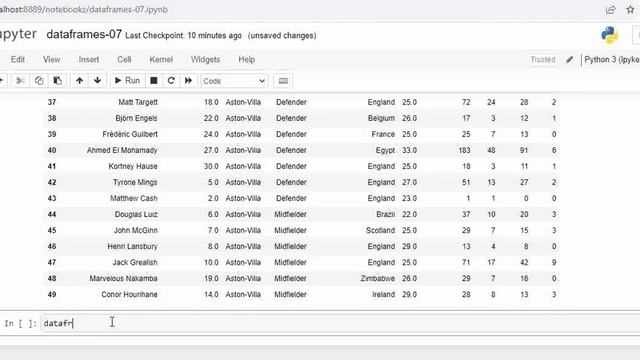640x360 pixels.
Task: Open the Insert menu
Action: (x=89, y=60)
